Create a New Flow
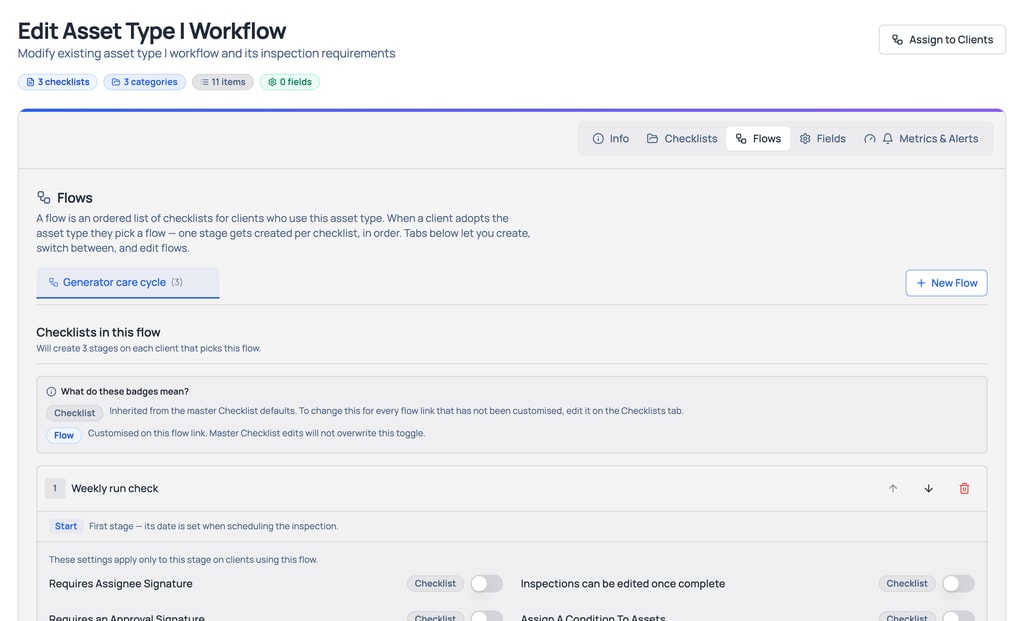Image resolution: width=1024 pixels, height=621 pixels. coord(946,283)
